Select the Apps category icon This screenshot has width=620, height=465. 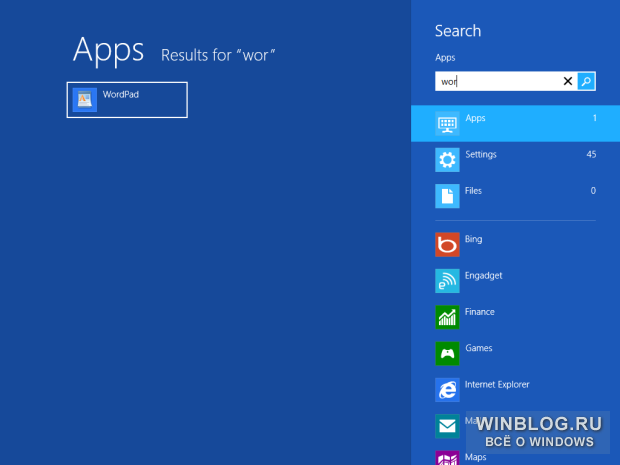447,123
